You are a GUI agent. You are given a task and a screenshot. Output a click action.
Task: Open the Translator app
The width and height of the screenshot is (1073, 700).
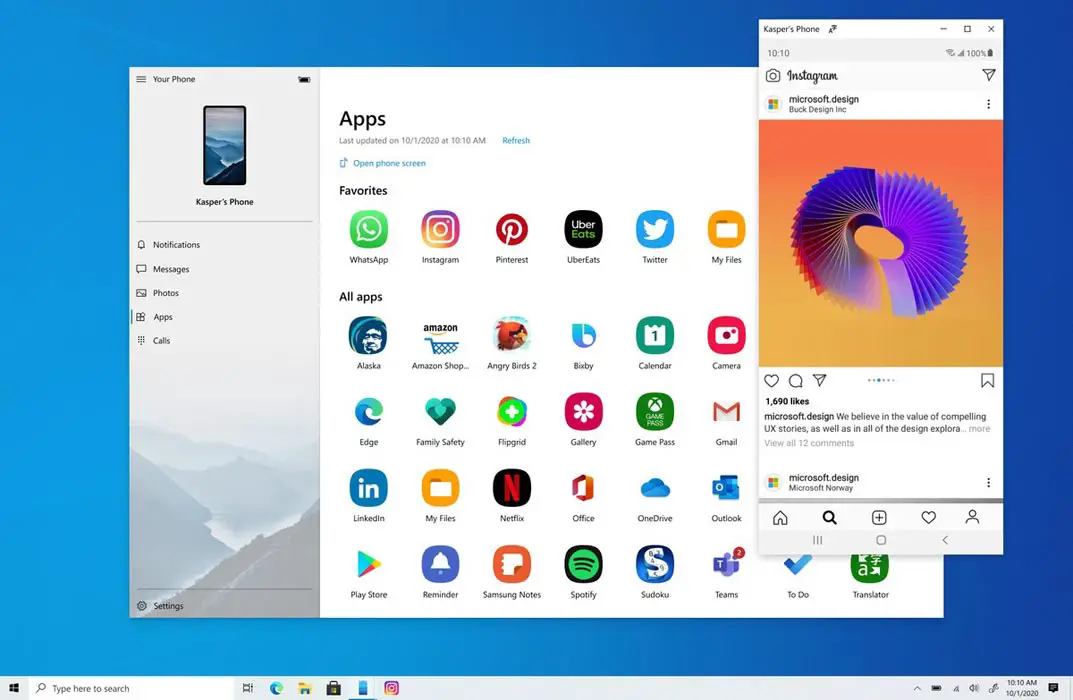coord(870,568)
